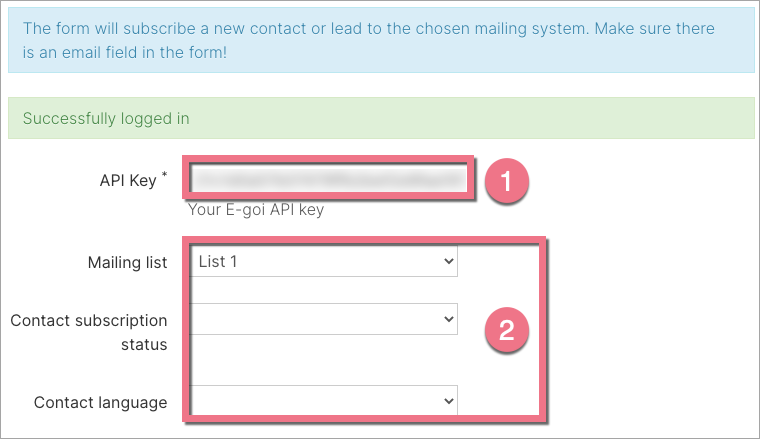The width and height of the screenshot is (760, 439).
Task: Click the required asterisk beside API Key
Action: [x=164, y=175]
